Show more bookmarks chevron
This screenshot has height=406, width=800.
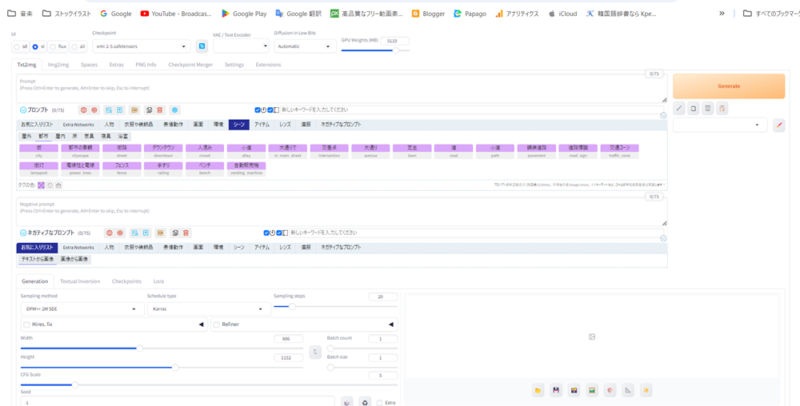click(721, 14)
